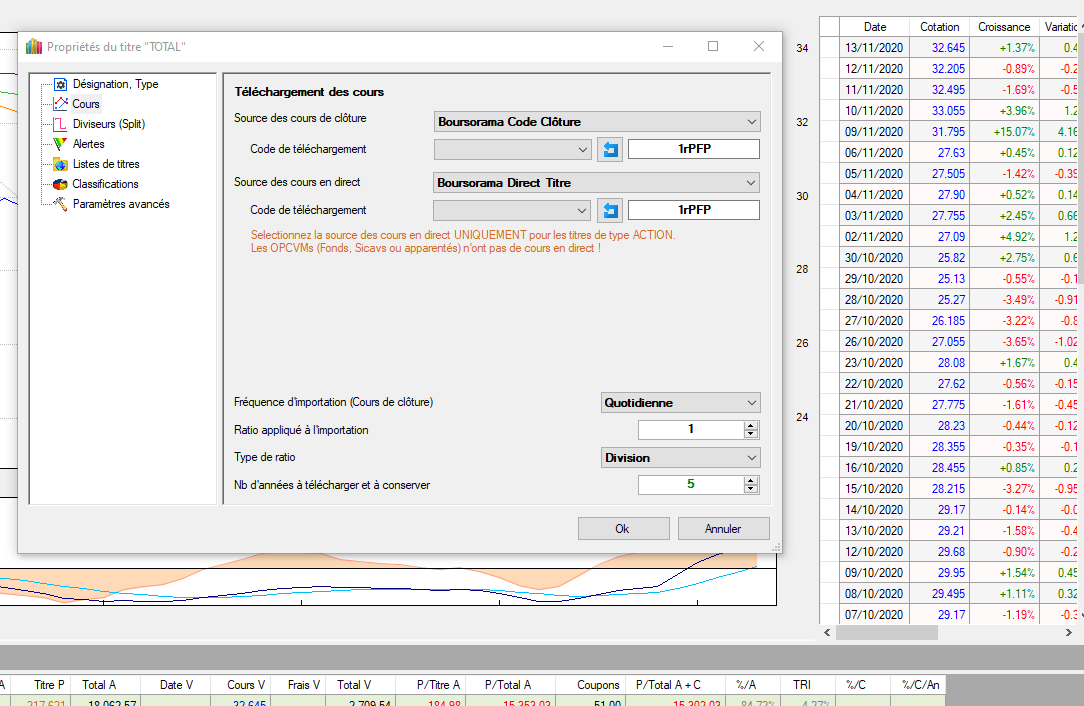Confirm with the Ok button
The width and height of the screenshot is (1084, 706).
pos(622,529)
